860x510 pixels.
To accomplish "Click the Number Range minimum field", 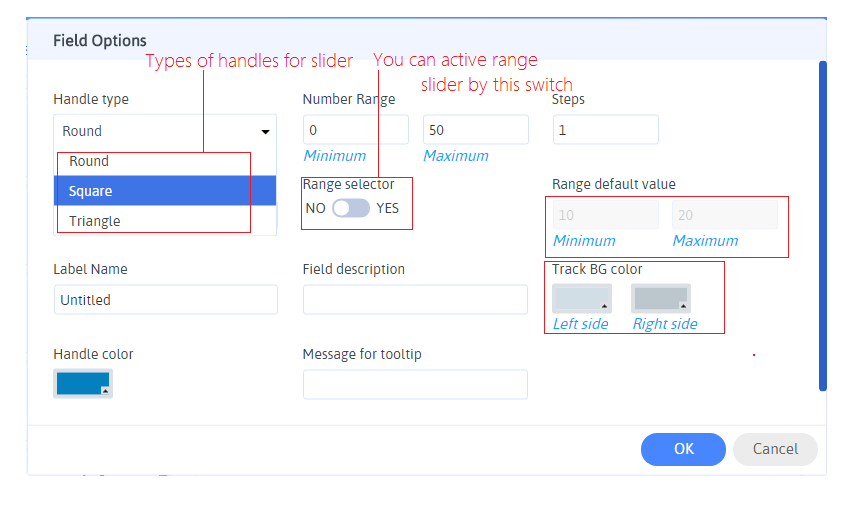I will tap(355, 130).
